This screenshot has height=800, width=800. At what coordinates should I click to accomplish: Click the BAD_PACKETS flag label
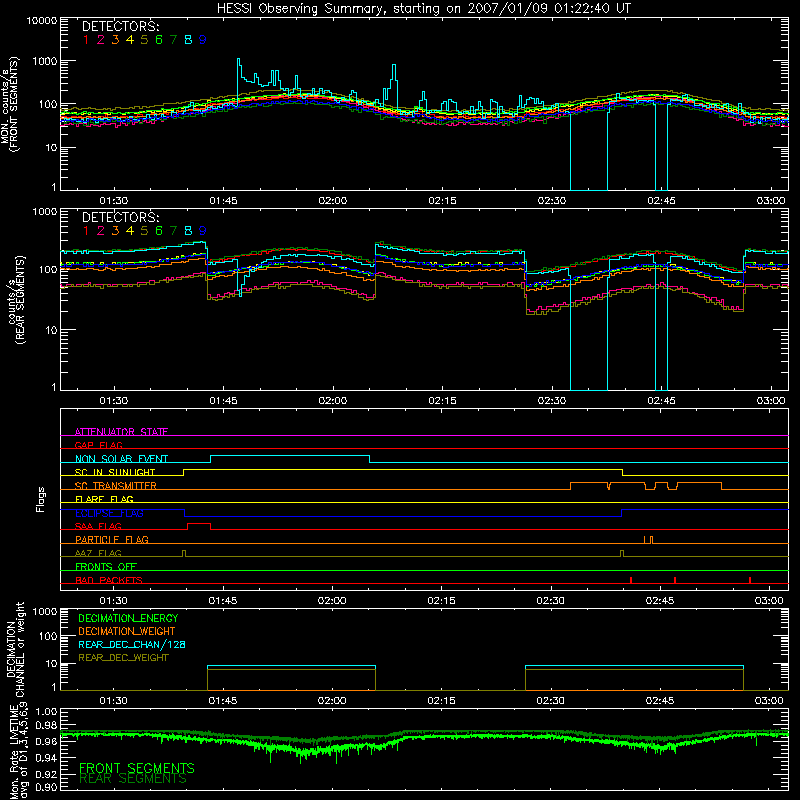point(109,580)
